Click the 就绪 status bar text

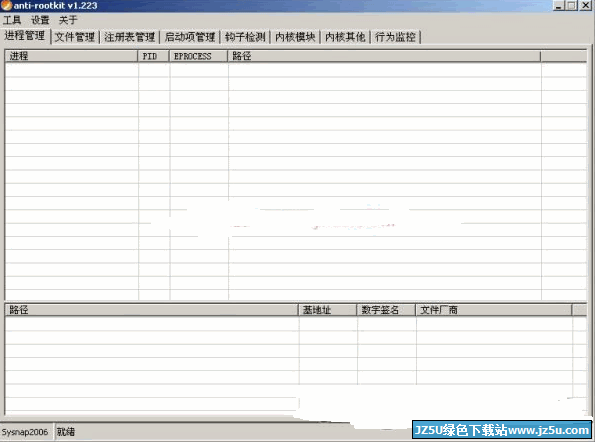(x=66, y=432)
